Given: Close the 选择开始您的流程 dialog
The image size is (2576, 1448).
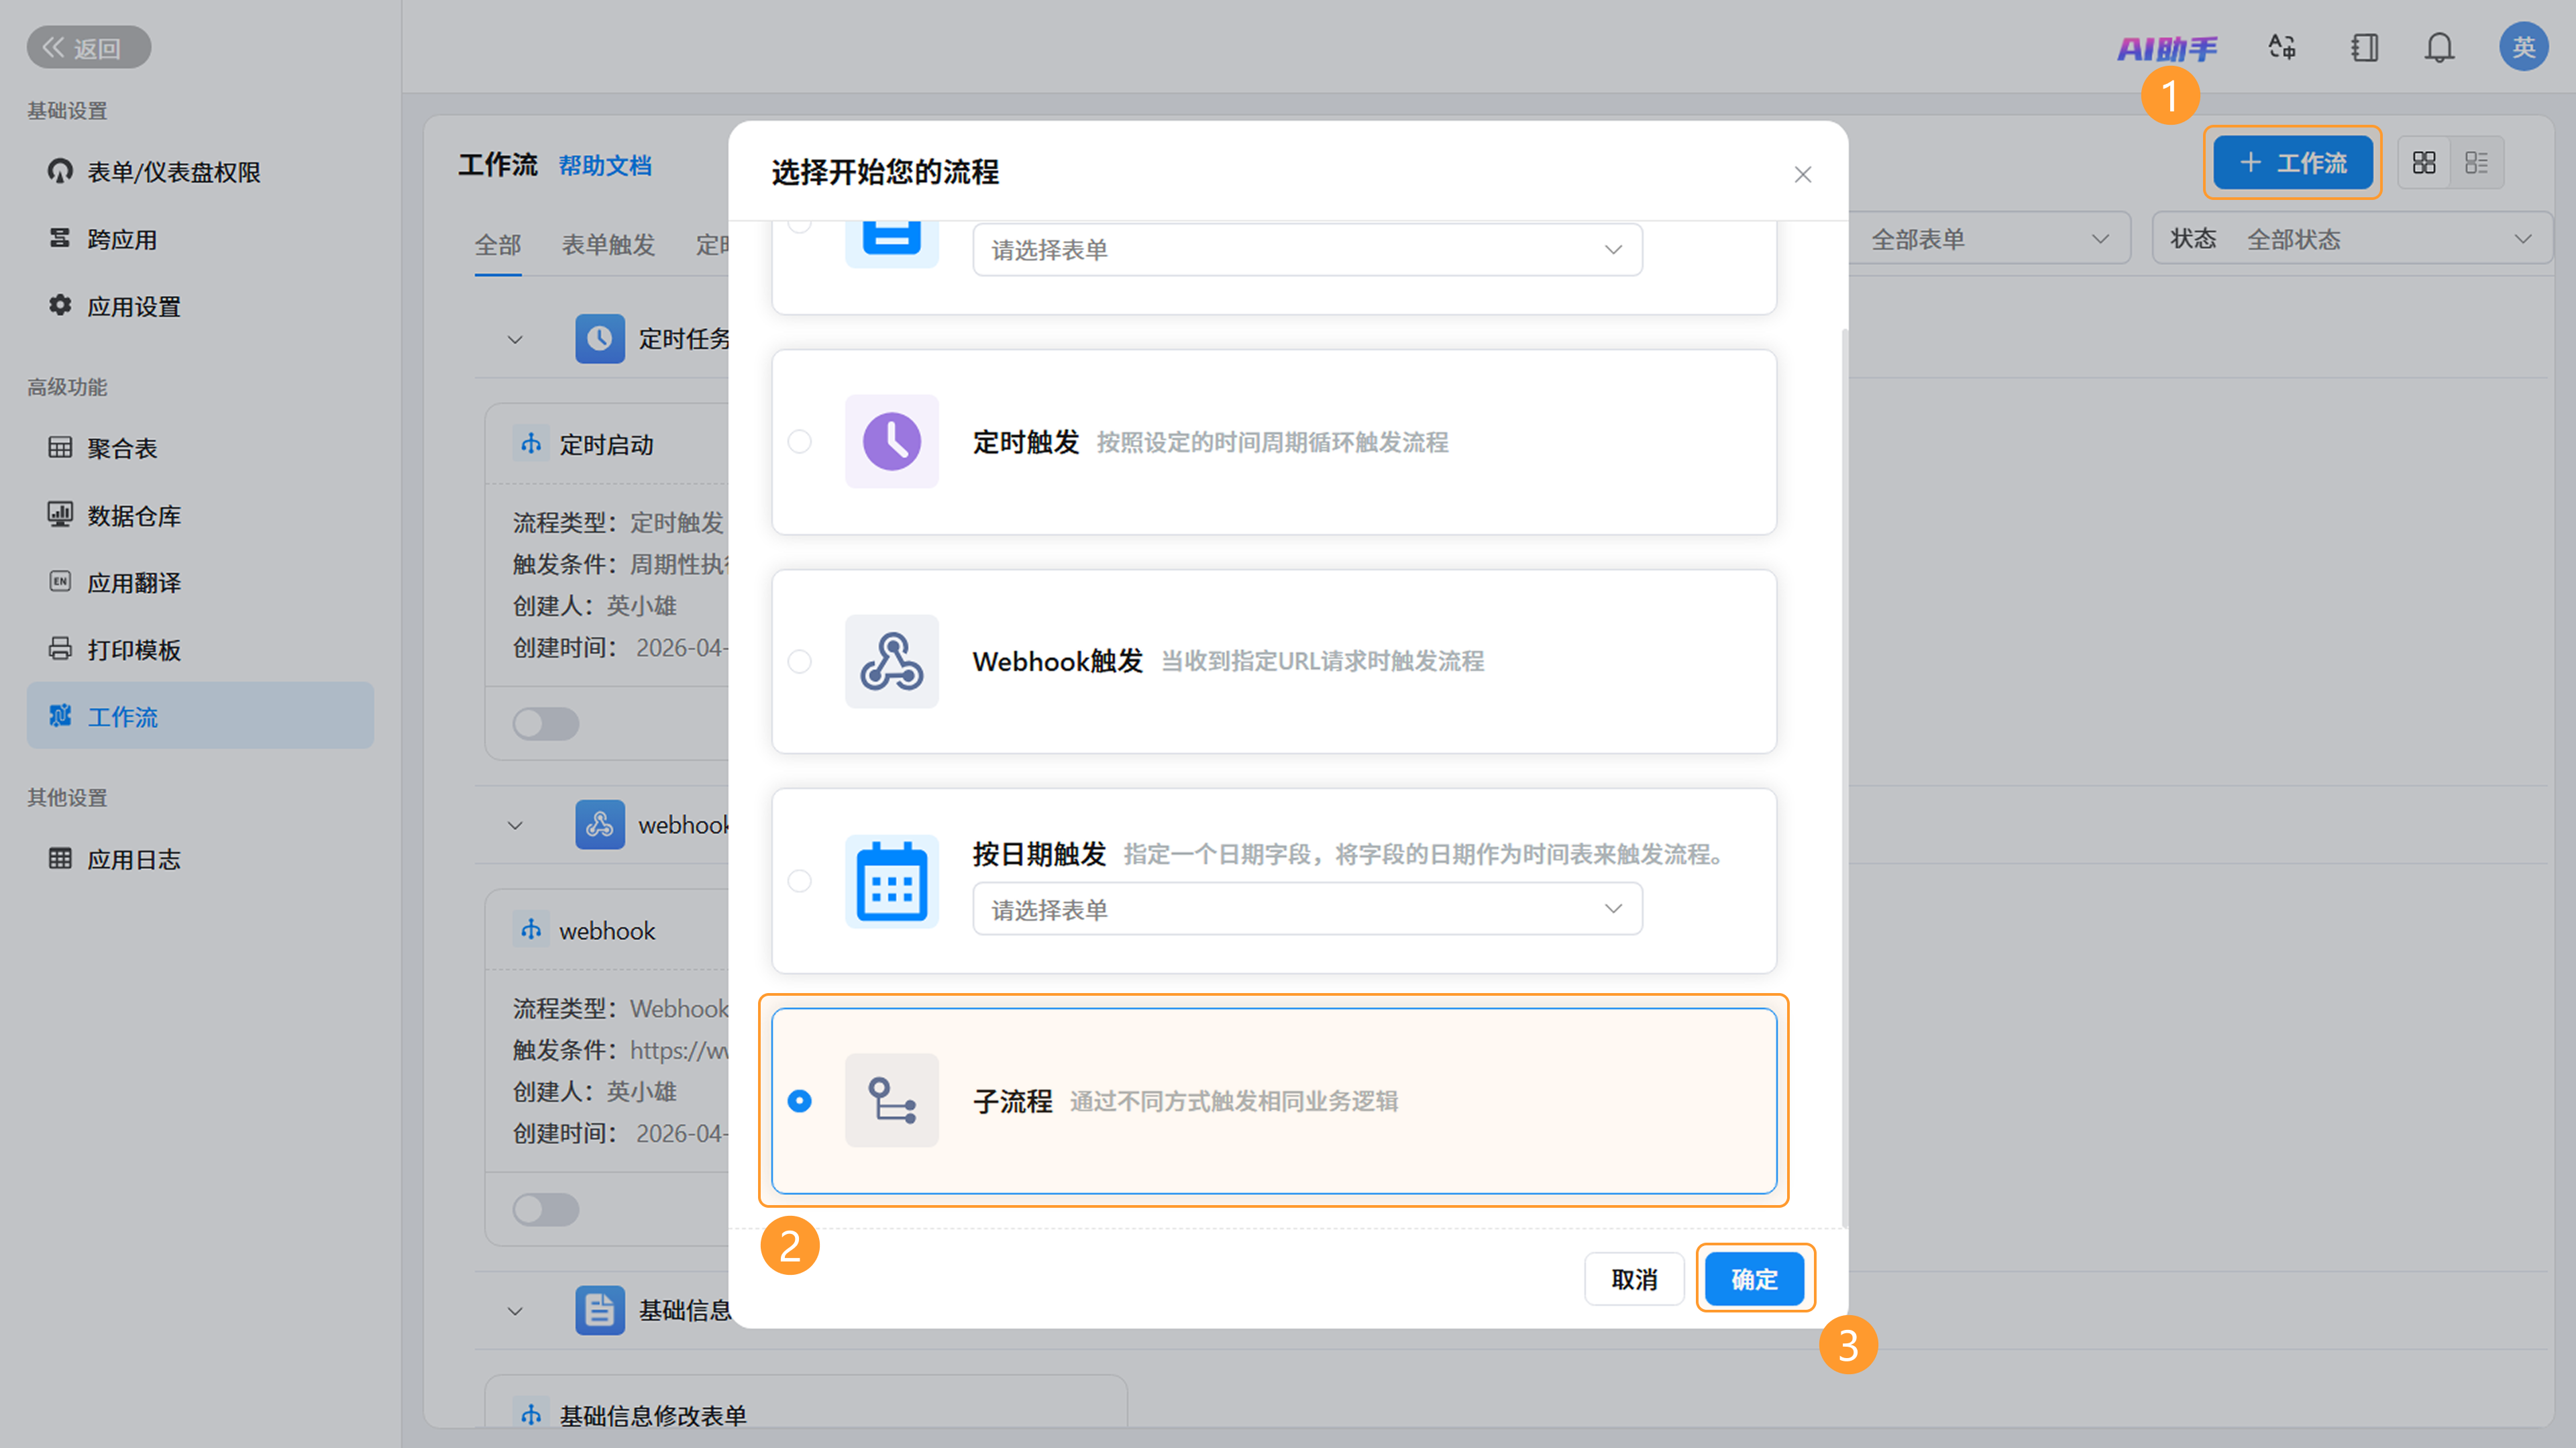Looking at the screenshot, I should (x=1802, y=175).
